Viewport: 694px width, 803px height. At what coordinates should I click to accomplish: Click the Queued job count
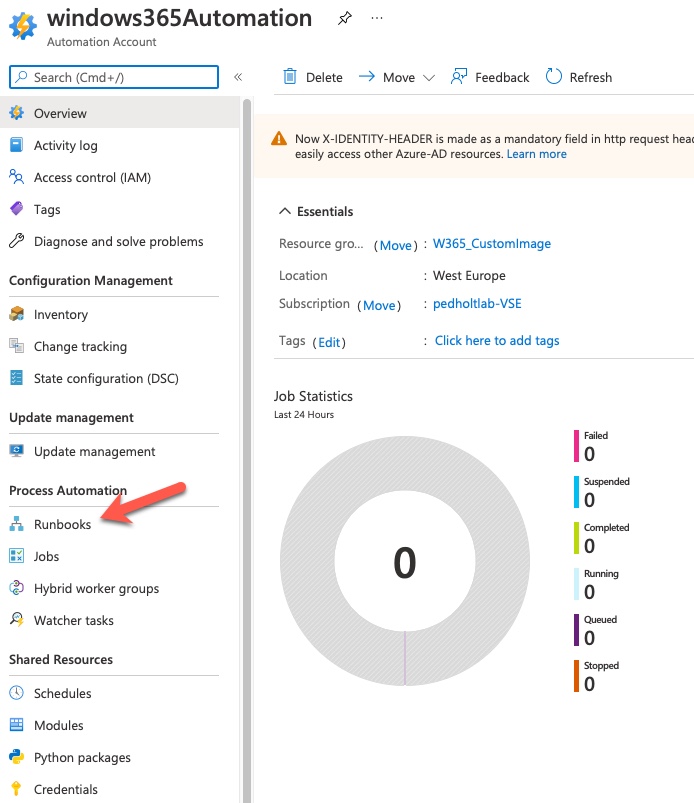(590, 638)
